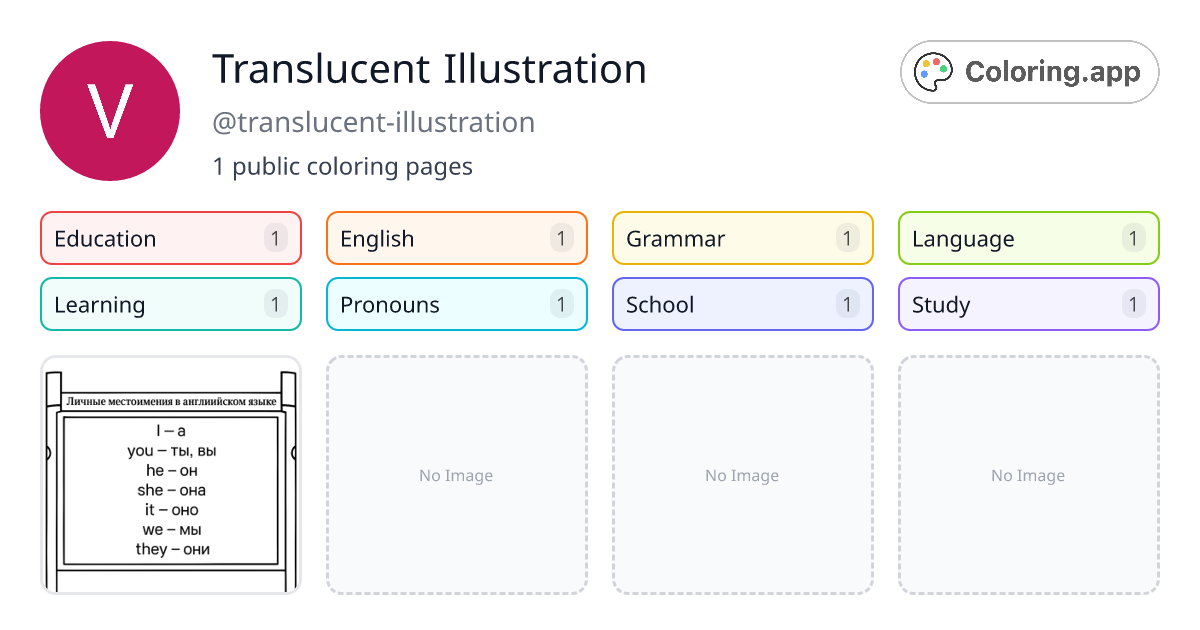Filter by the Language tag
The image size is (1200, 630).
coord(1029,238)
